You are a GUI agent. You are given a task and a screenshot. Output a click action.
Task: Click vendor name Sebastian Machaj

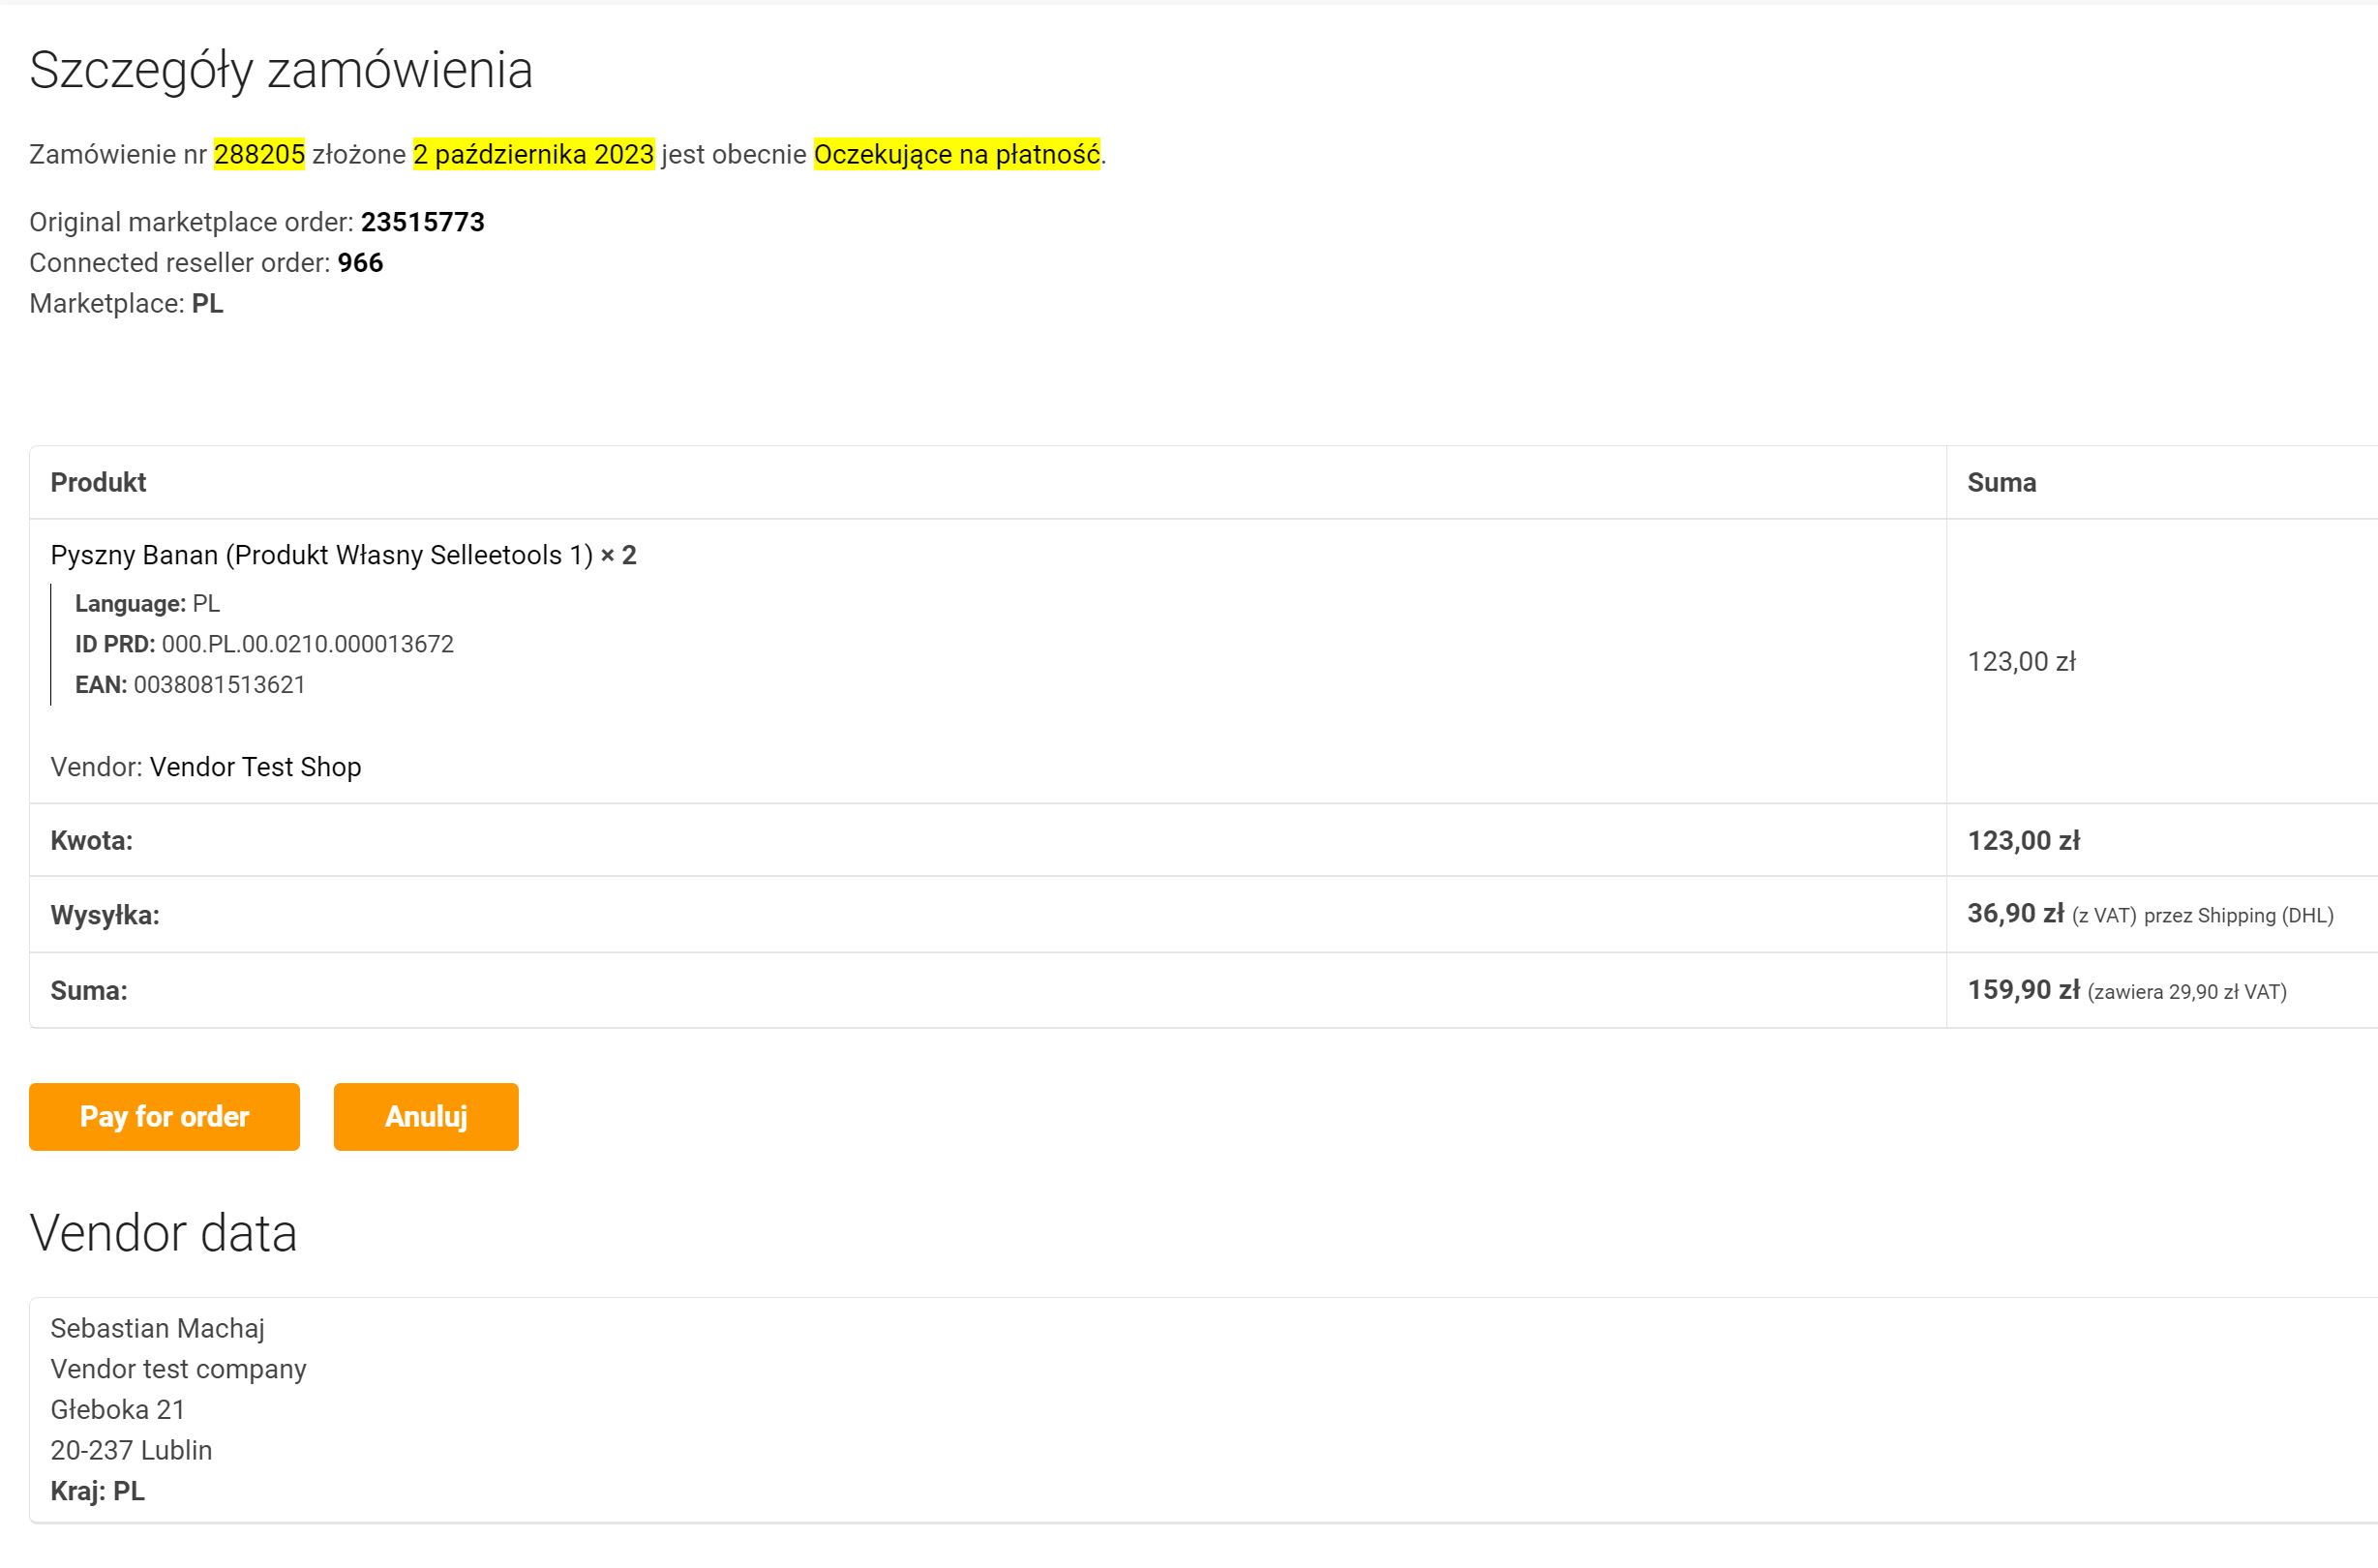click(157, 1328)
